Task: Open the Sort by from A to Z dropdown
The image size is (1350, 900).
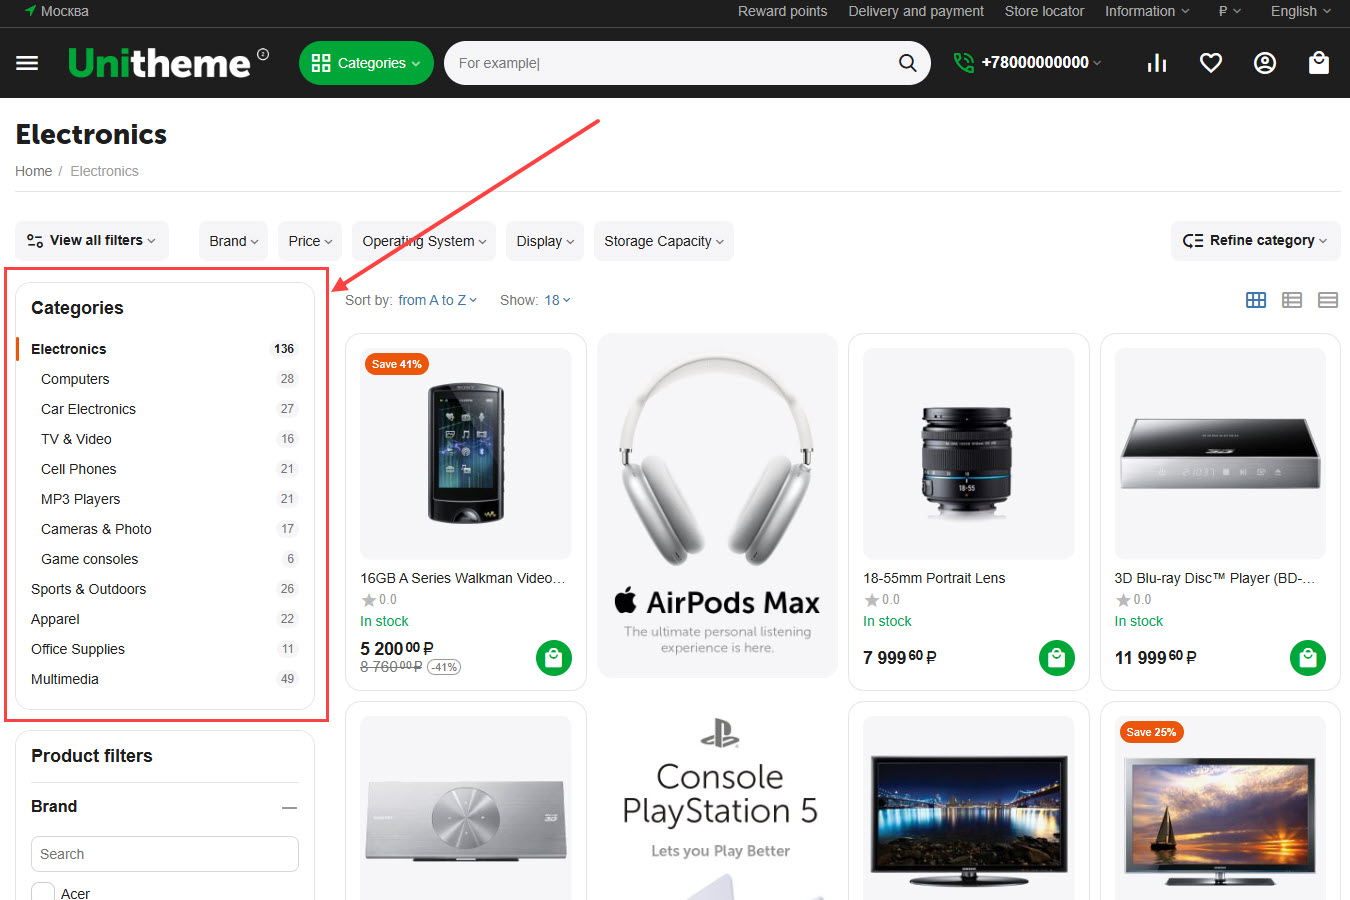Action: (437, 300)
